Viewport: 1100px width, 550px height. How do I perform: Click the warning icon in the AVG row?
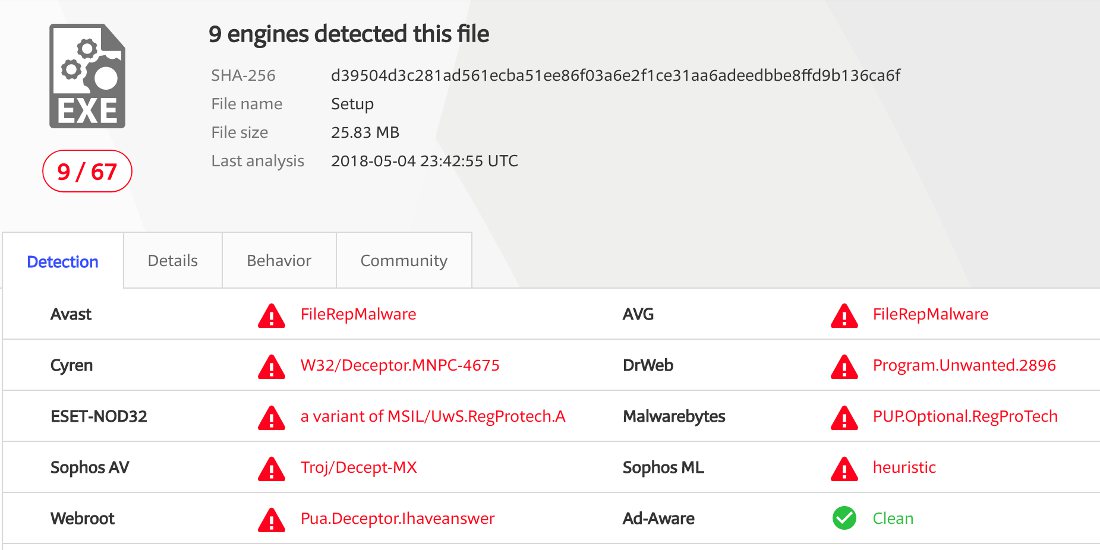tap(844, 316)
